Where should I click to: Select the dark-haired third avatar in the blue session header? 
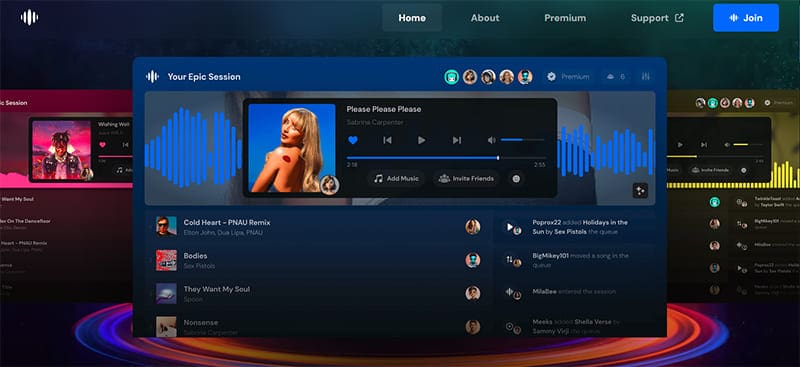(x=488, y=77)
